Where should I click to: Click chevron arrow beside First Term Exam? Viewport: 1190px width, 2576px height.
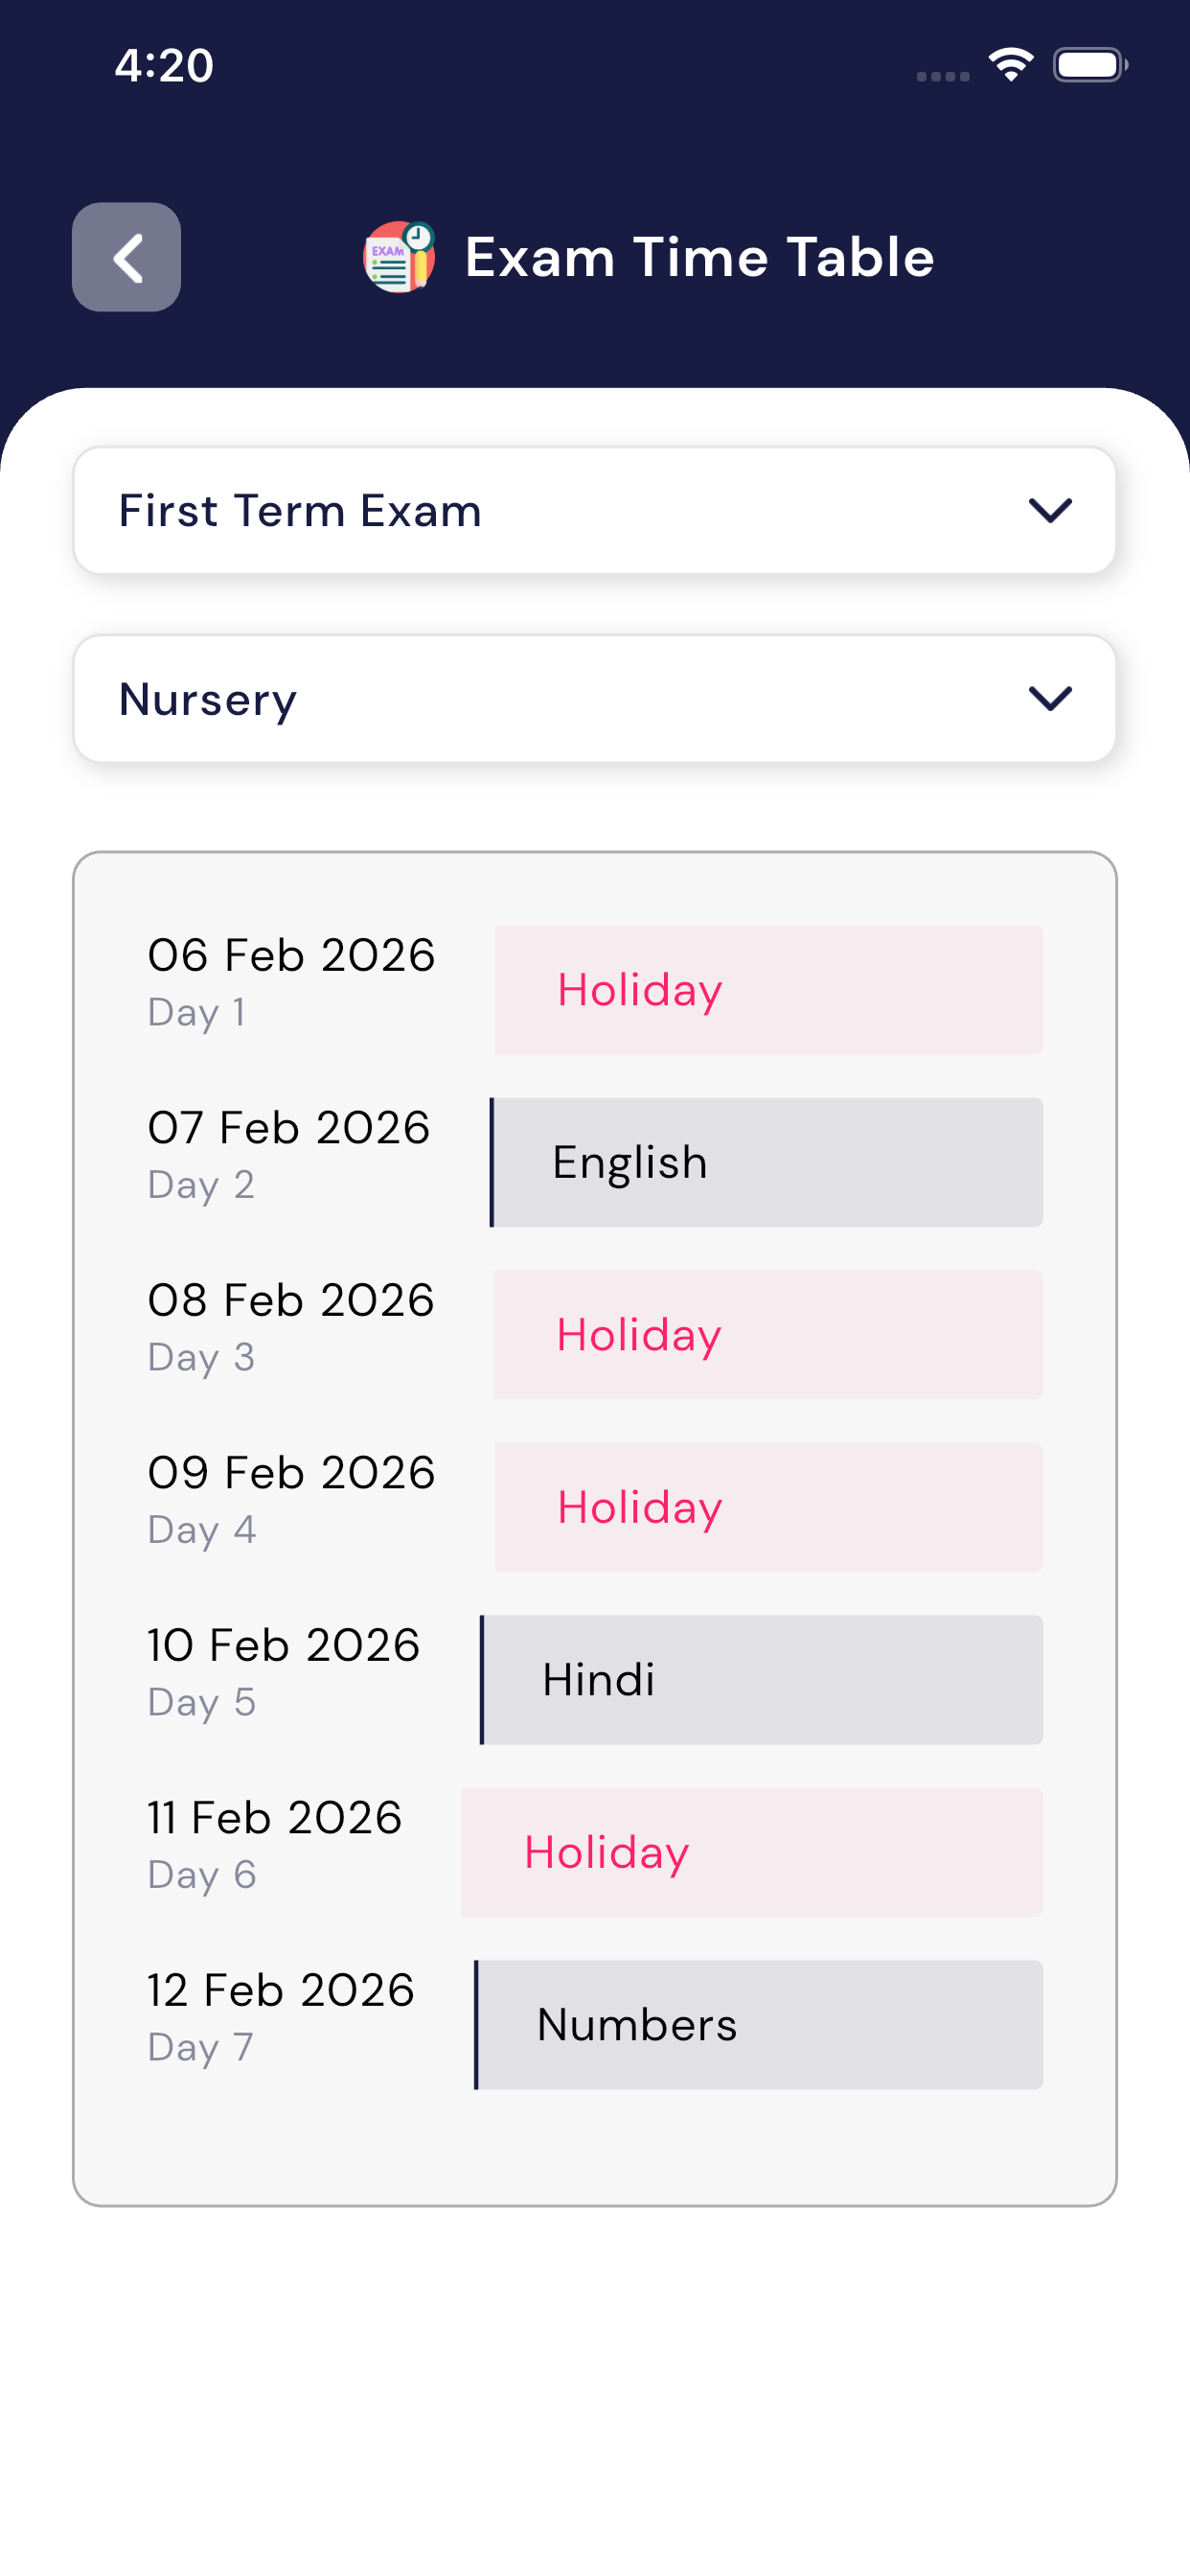[1050, 510]
